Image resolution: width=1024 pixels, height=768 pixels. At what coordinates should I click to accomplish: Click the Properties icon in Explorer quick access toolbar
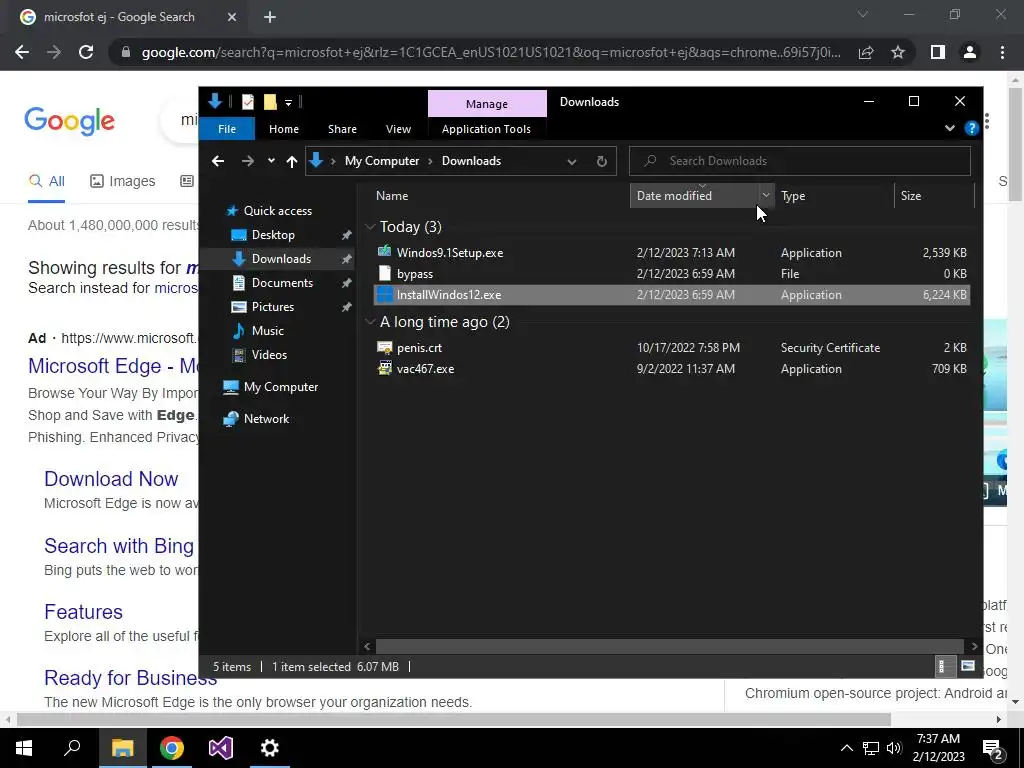248,102
